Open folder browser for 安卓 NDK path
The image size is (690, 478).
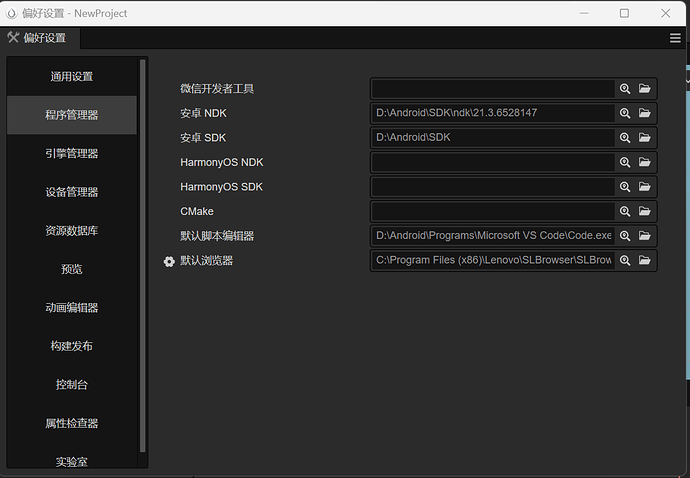645,113
